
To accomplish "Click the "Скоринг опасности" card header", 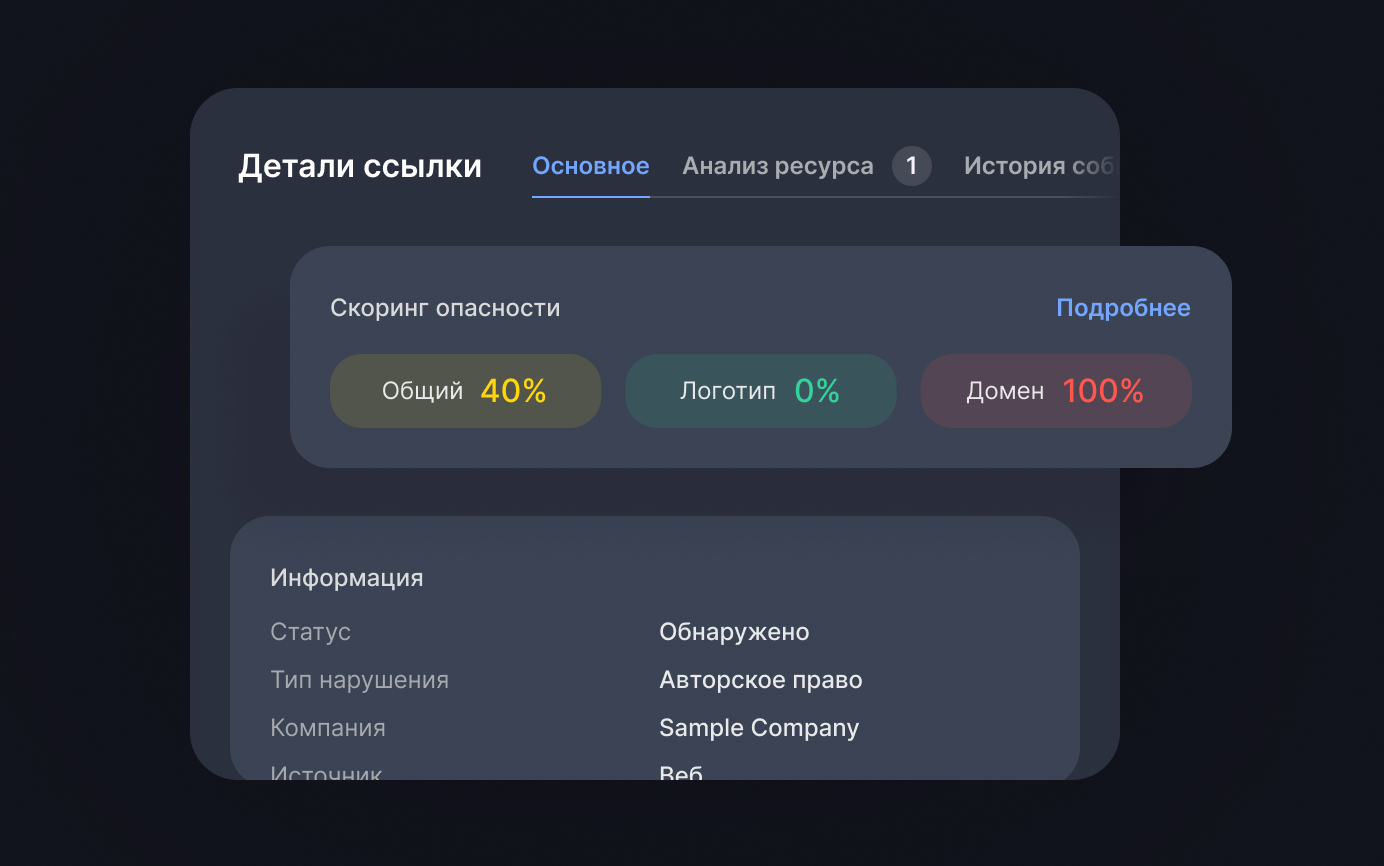I will [445, 308].
